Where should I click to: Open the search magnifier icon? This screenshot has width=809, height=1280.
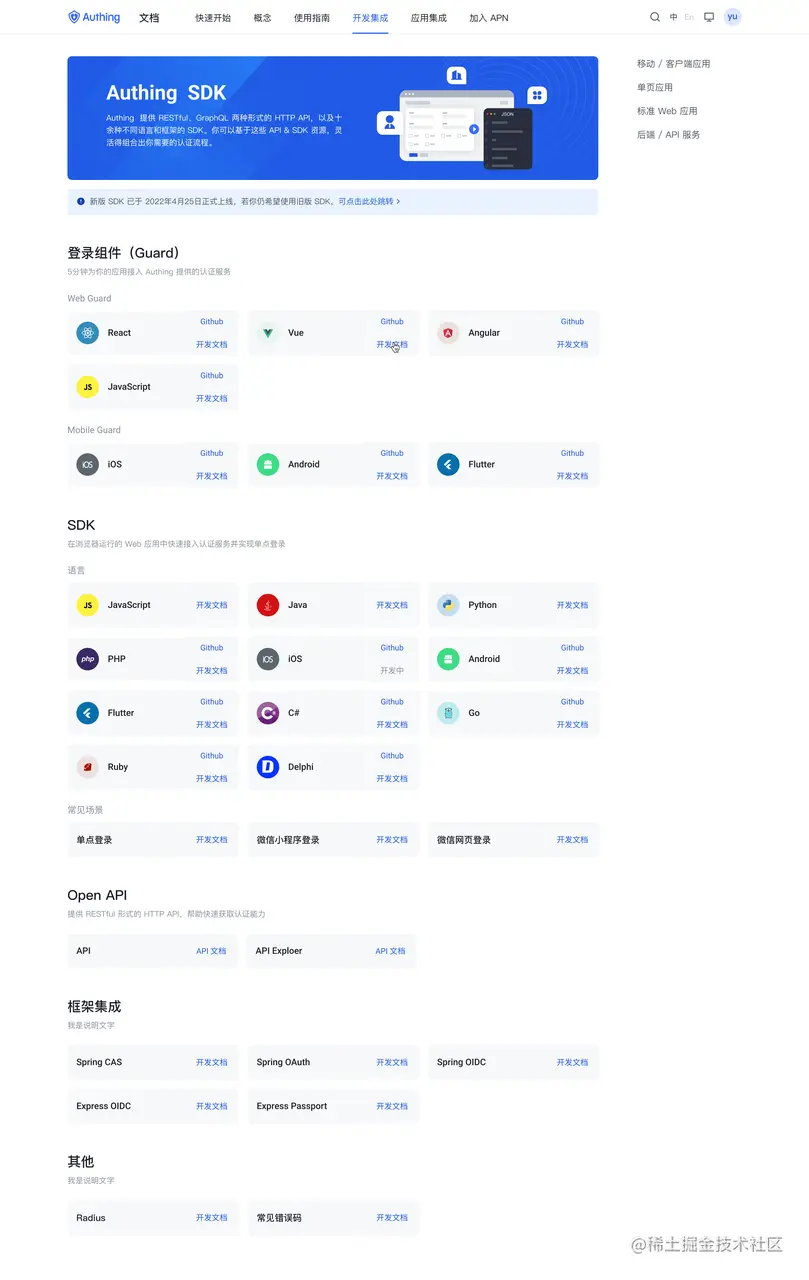[655, 17]
